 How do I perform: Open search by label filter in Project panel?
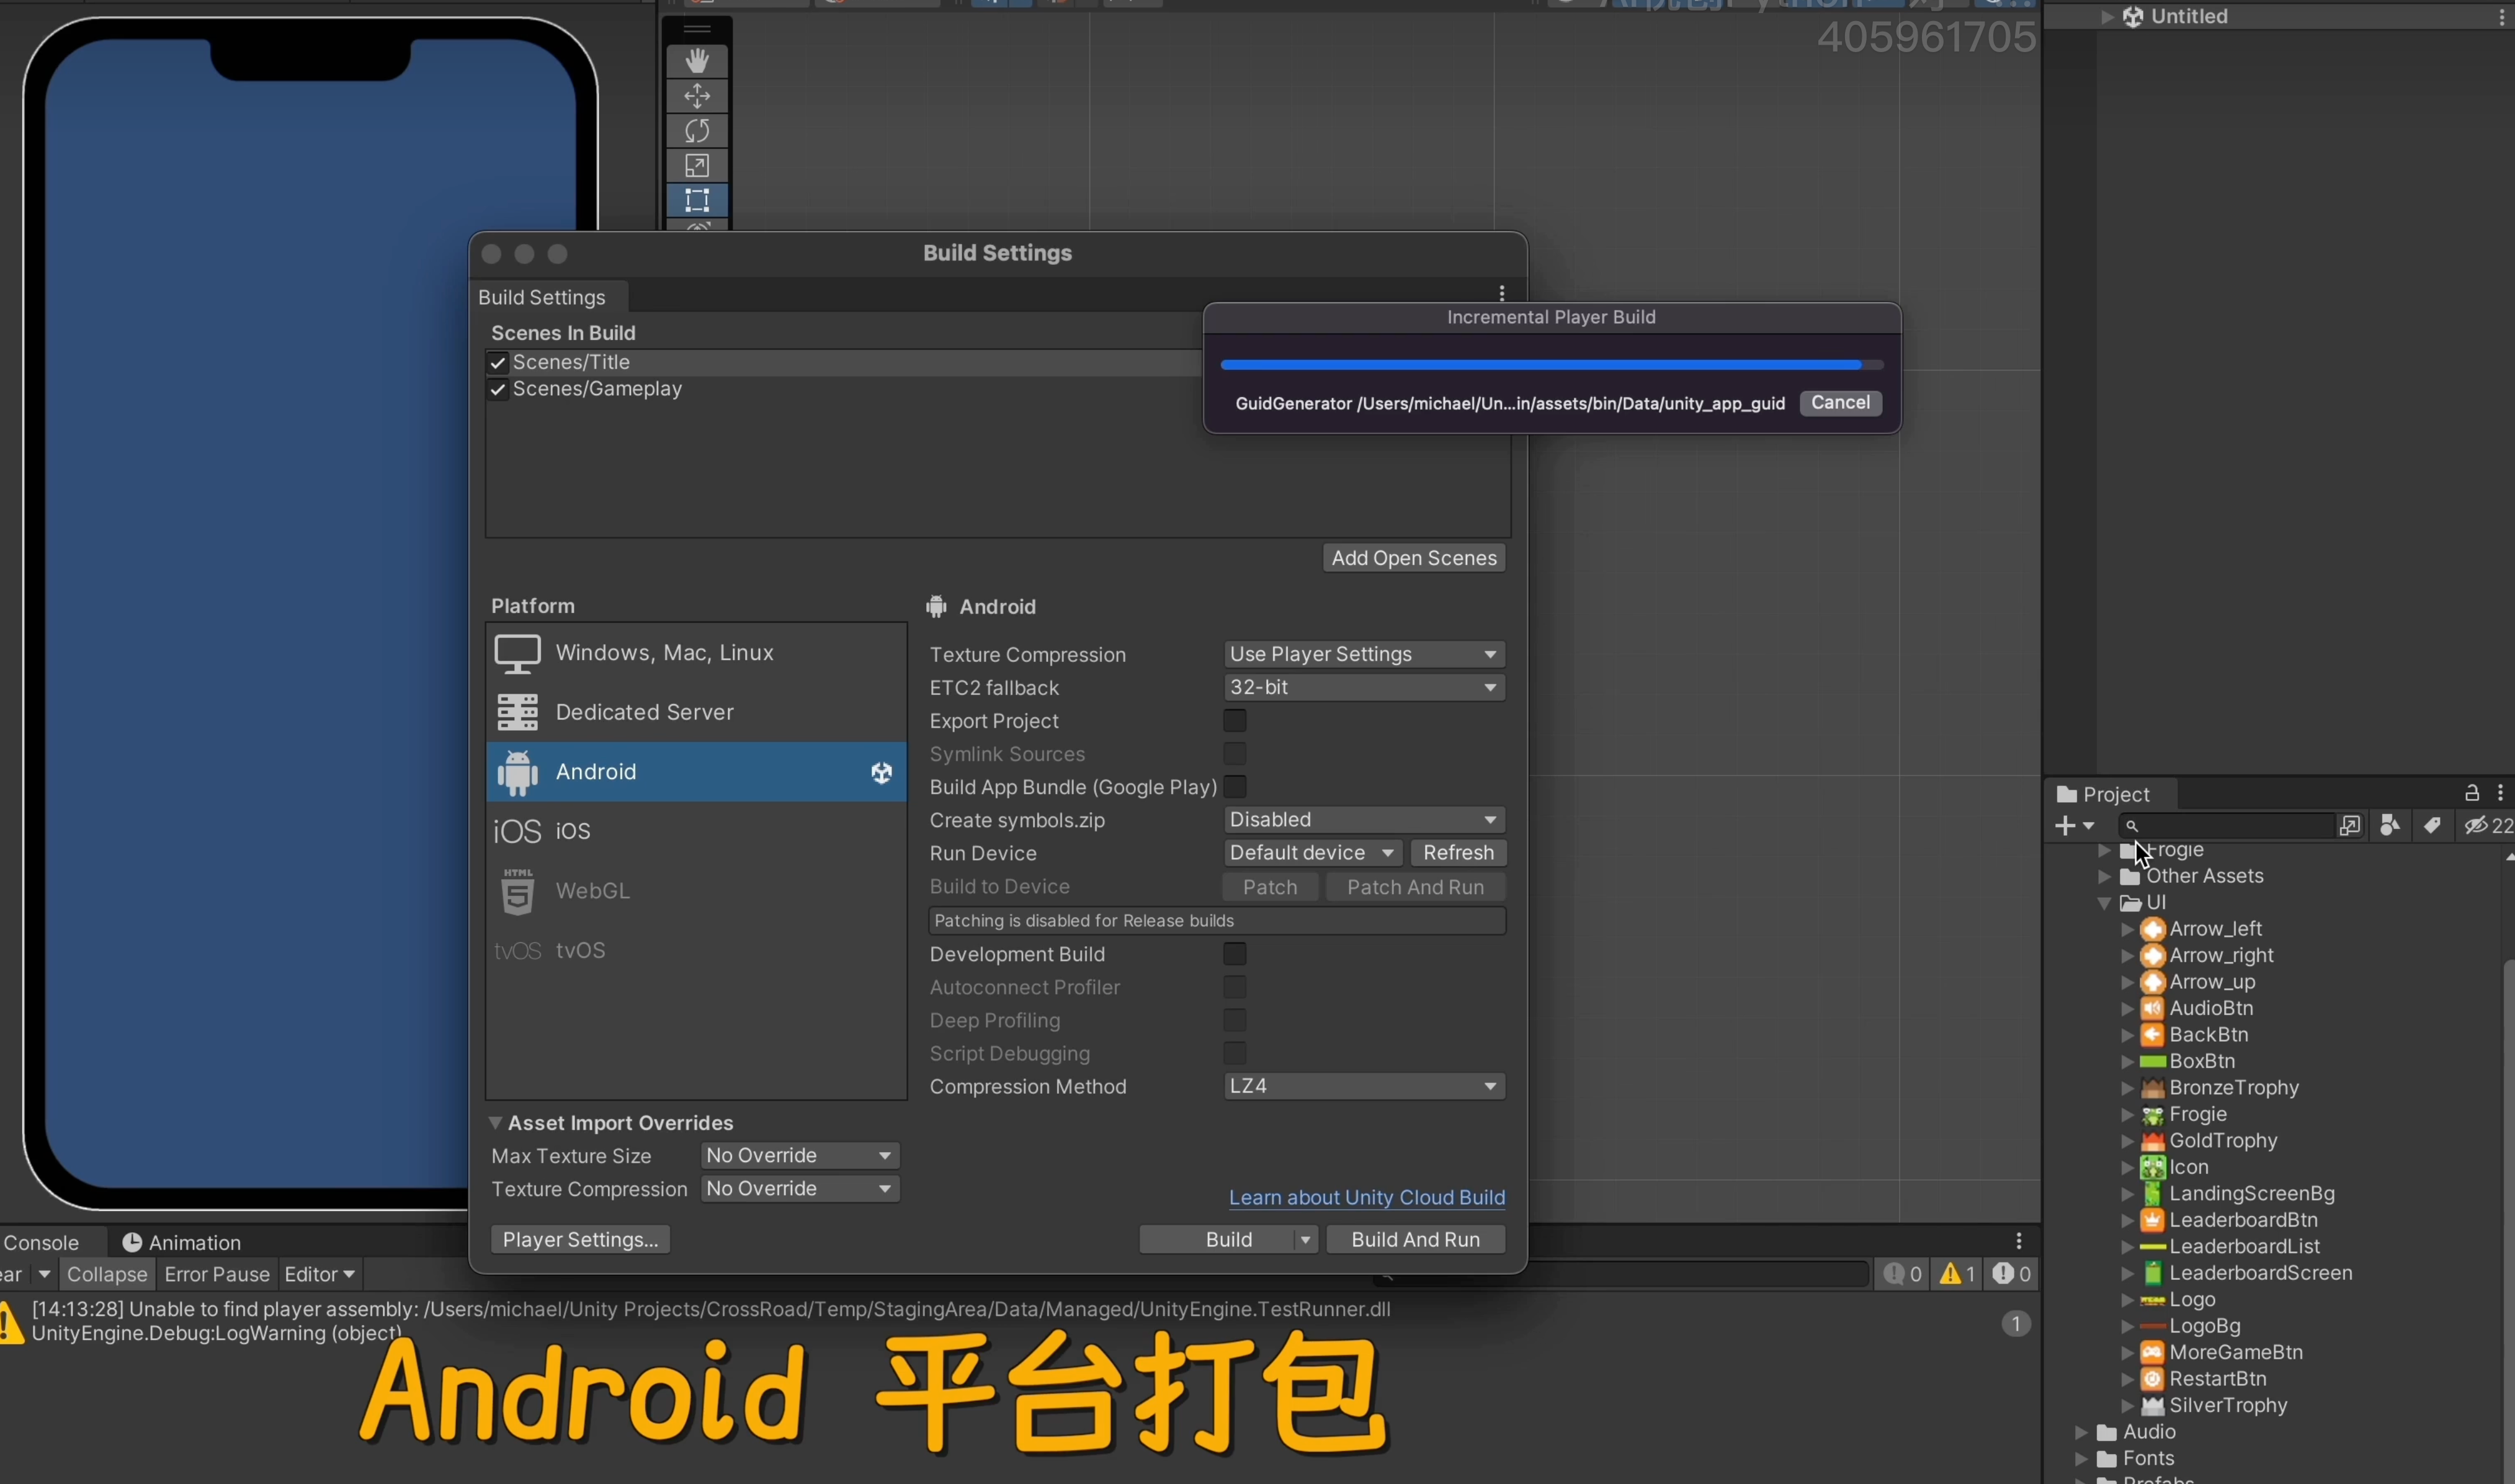click(x=2432, y=825)
